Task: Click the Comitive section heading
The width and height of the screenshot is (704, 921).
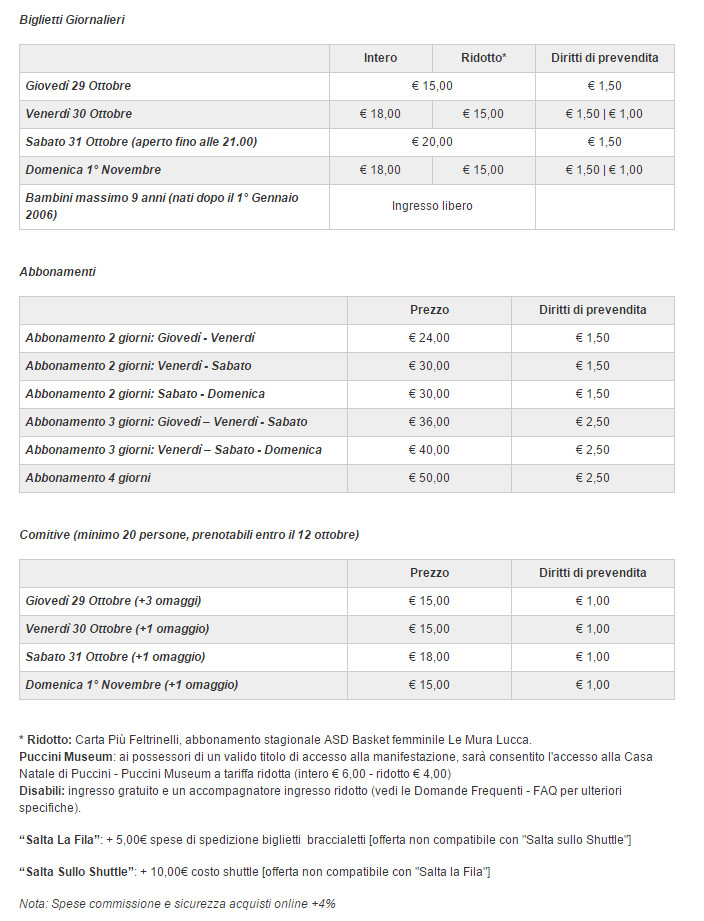Action: click(x=189, y=535)
